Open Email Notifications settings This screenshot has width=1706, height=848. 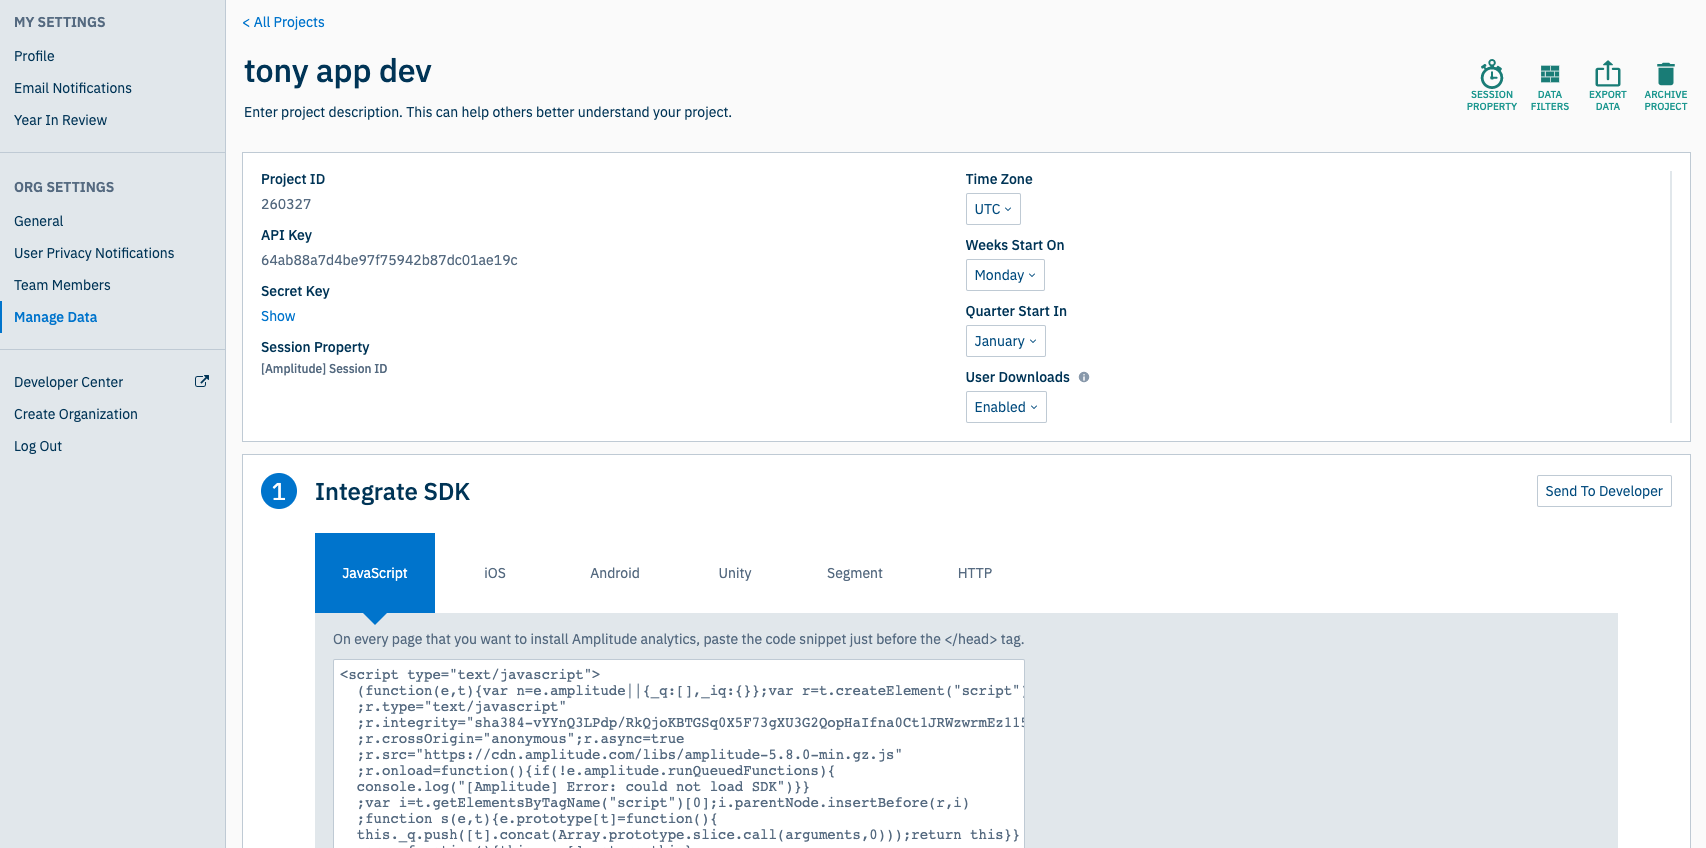73,88
